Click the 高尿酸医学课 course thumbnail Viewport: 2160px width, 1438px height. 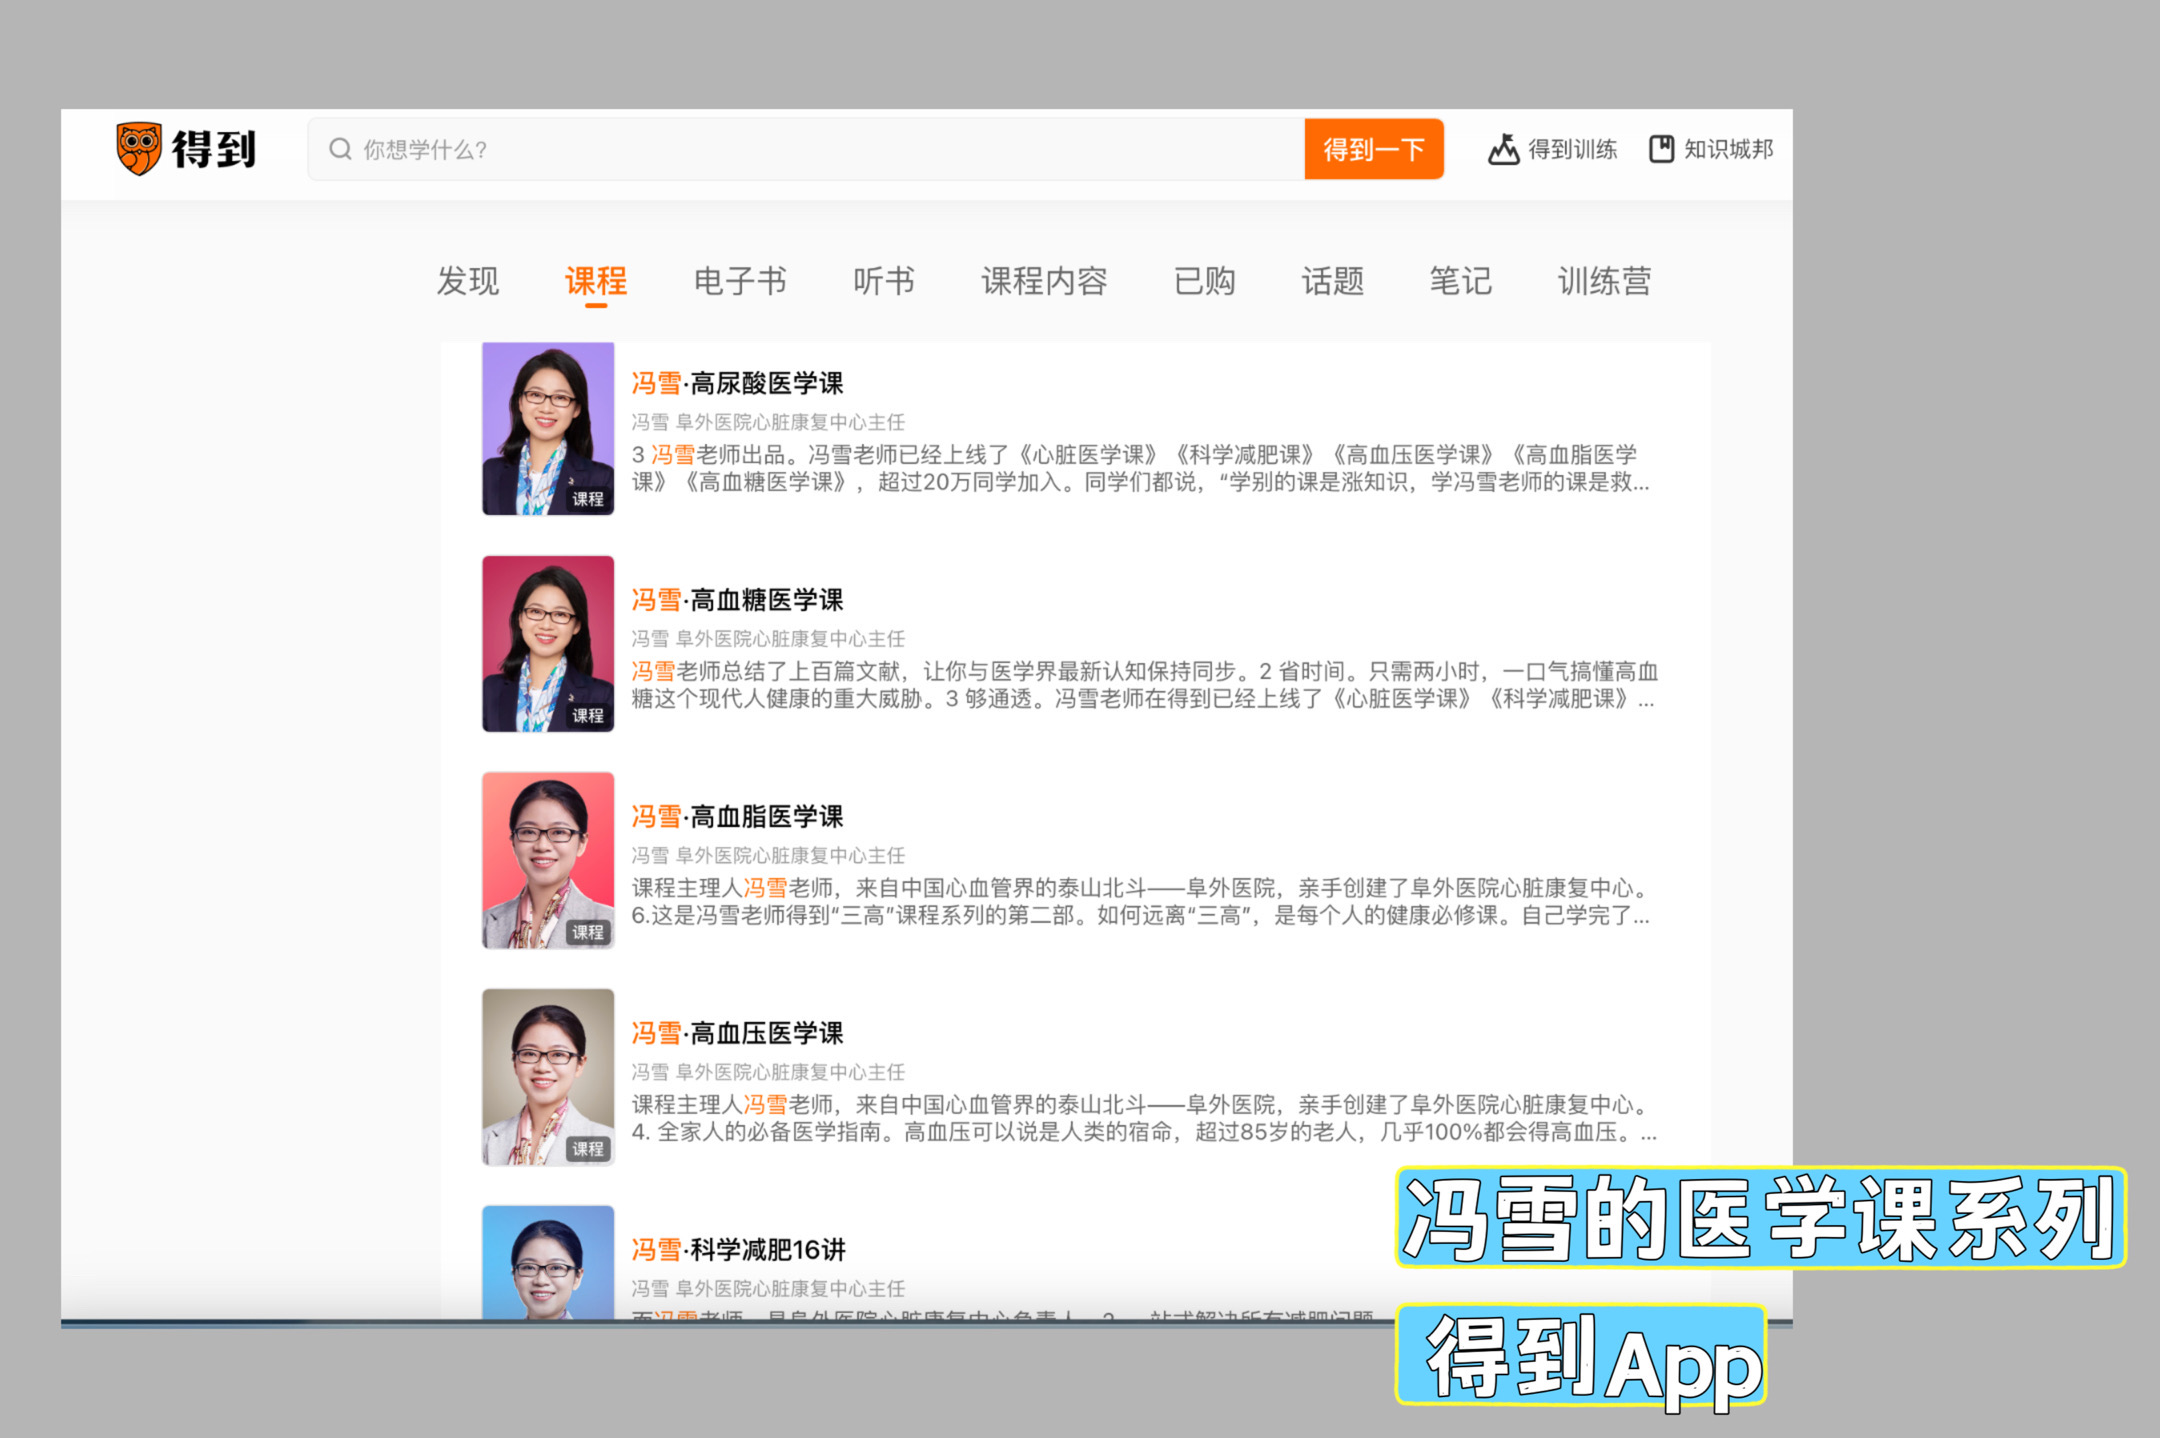548,429
